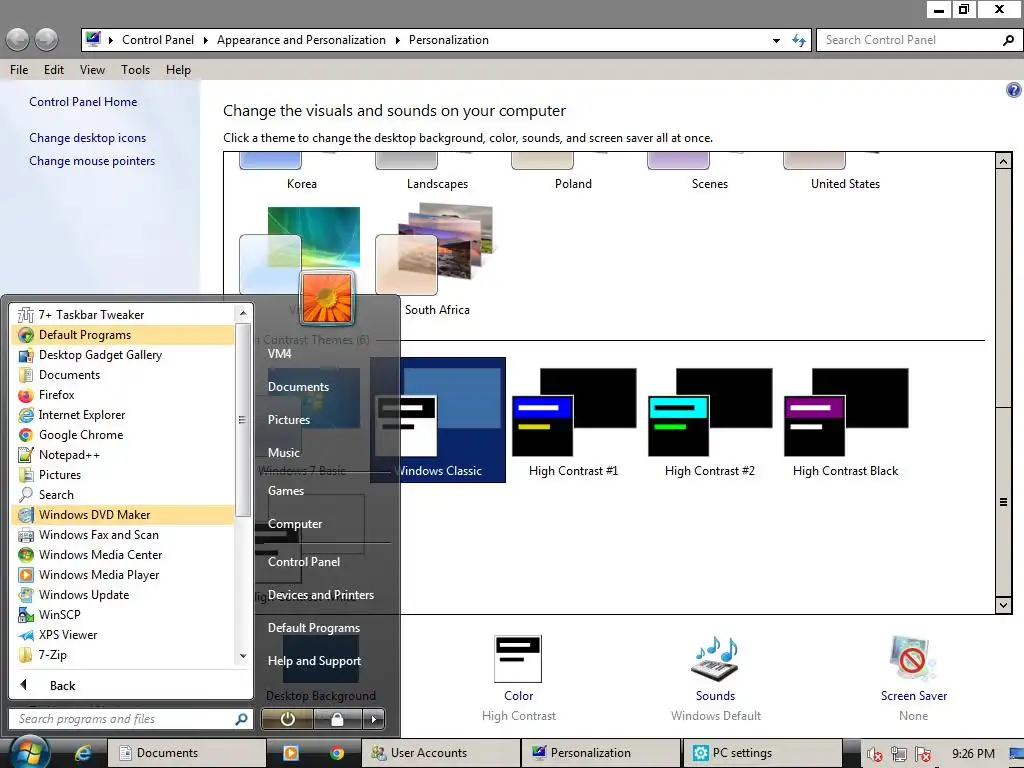Click the muted volume tray icon
Screen dimensions: 1024x768
(x=874, y=754)
